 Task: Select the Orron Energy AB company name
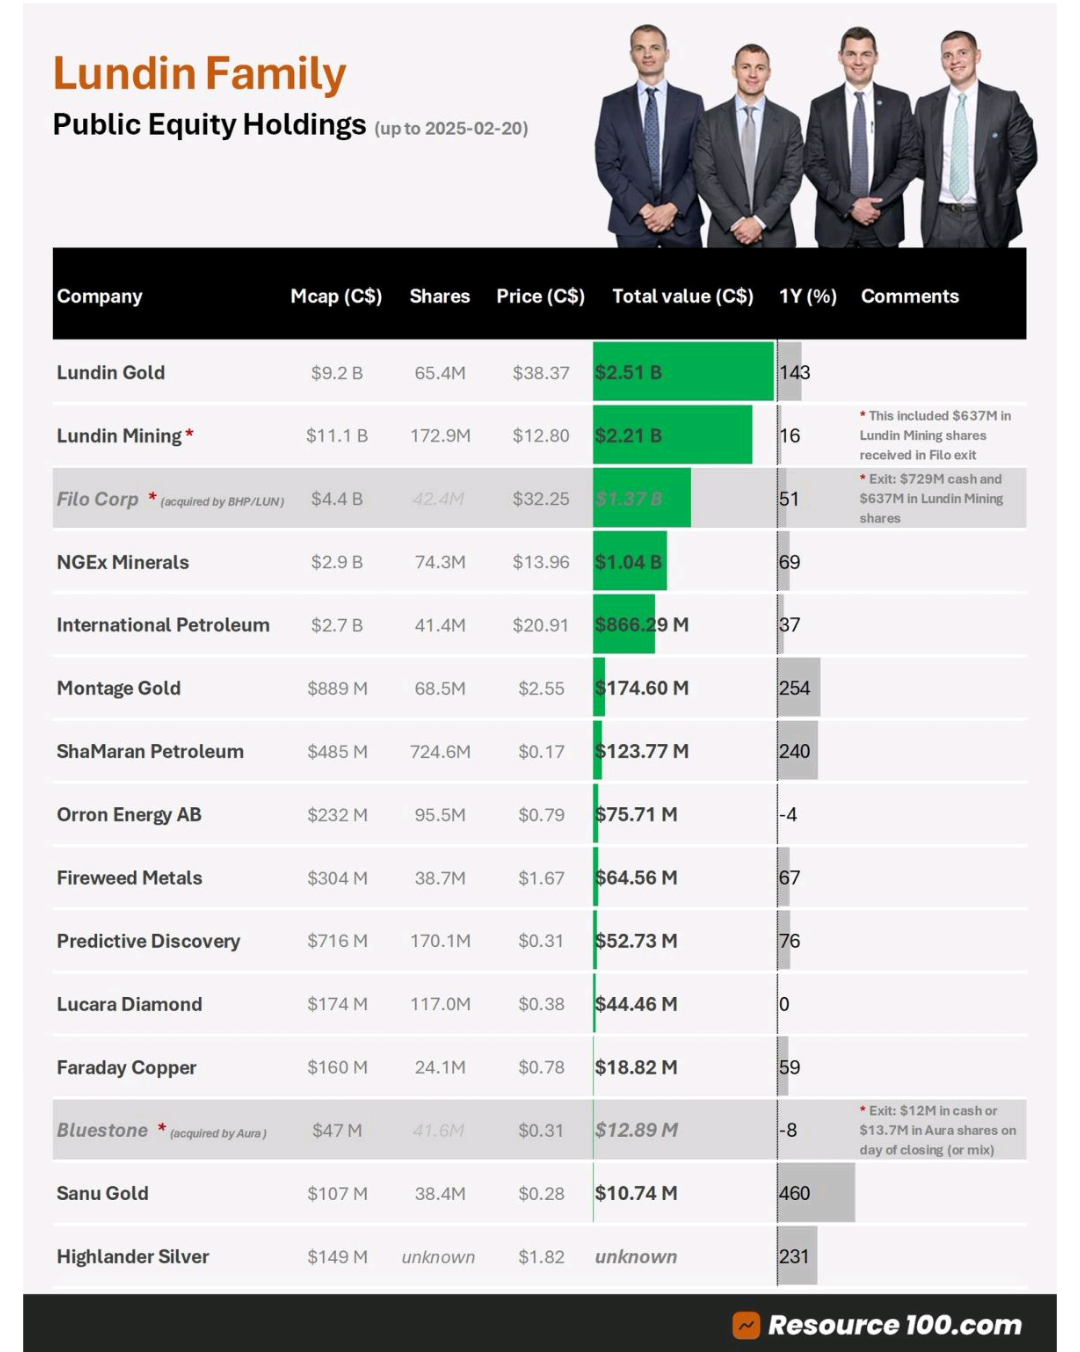(x=129, y=815)
